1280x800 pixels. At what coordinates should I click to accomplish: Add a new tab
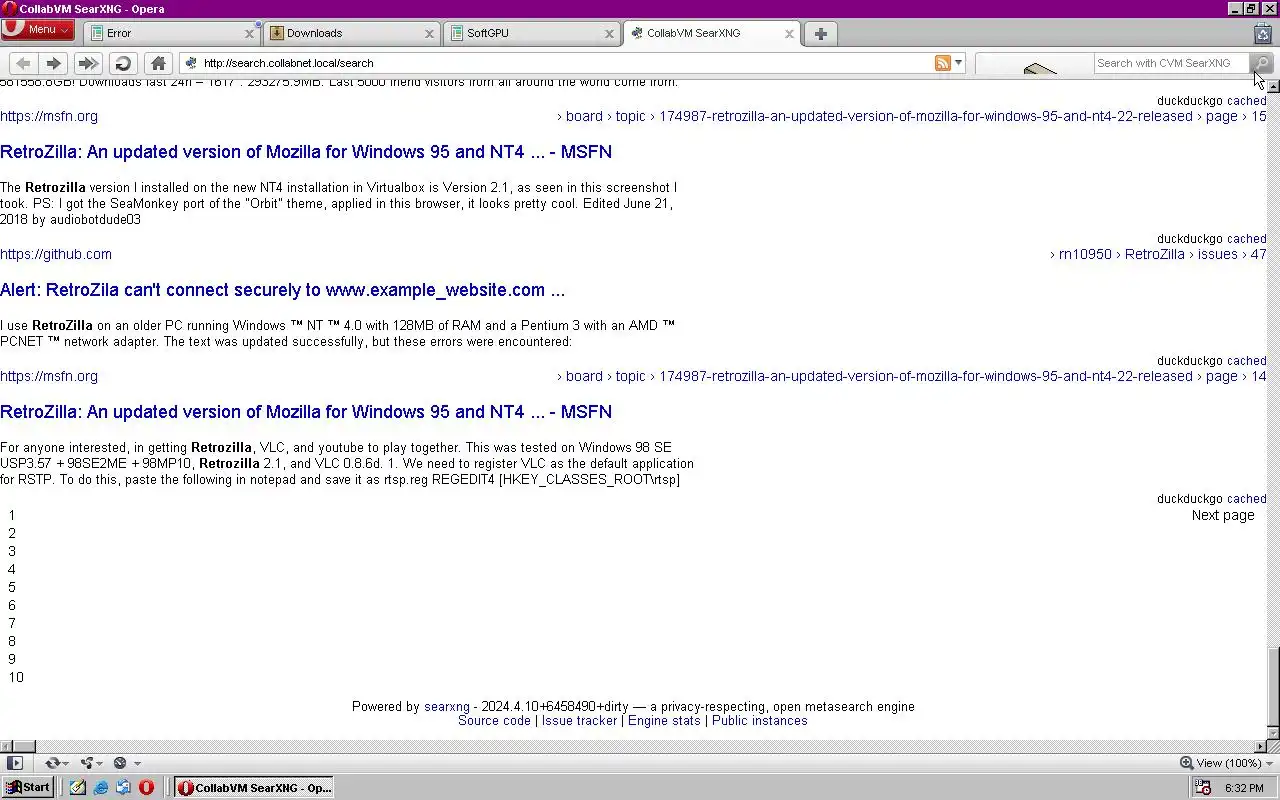[820, 33]
